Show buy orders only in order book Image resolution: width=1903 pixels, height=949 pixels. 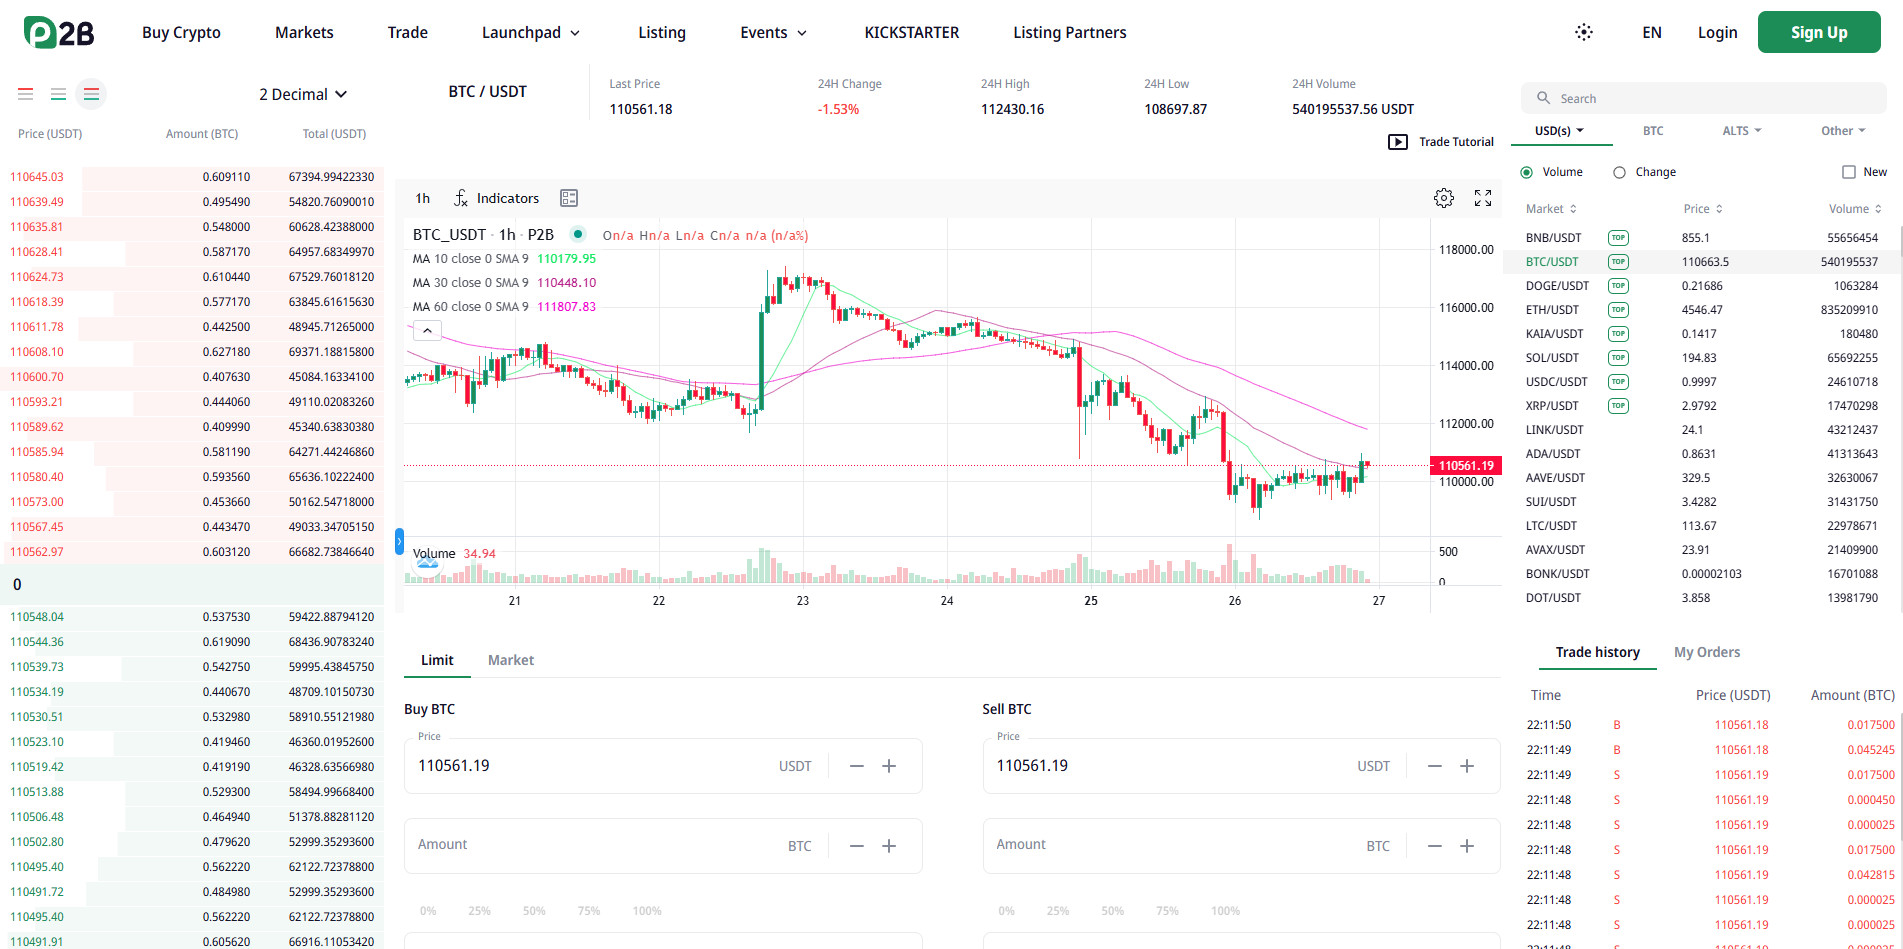(x=59, y=94)
